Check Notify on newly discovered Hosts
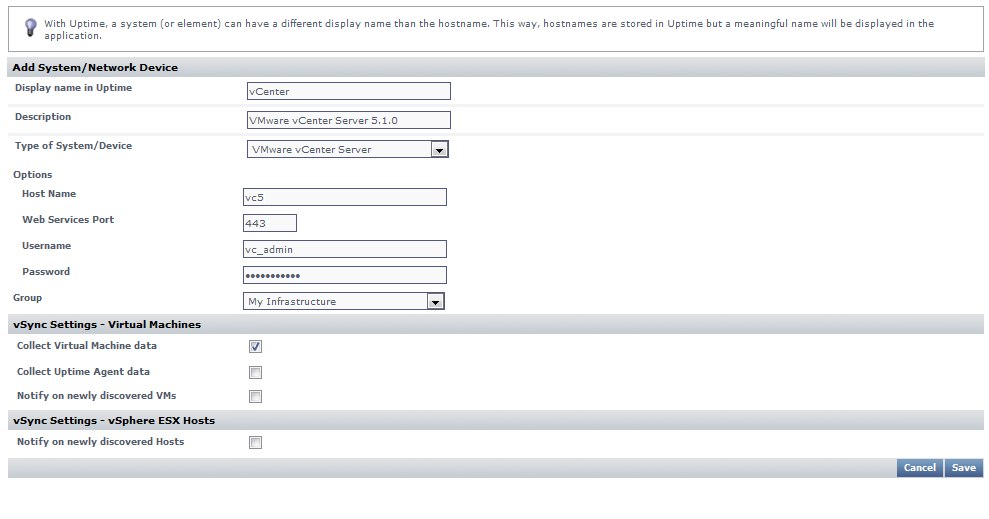The height and width of the screenshot is (519, 989). click(x=255, y=442)
